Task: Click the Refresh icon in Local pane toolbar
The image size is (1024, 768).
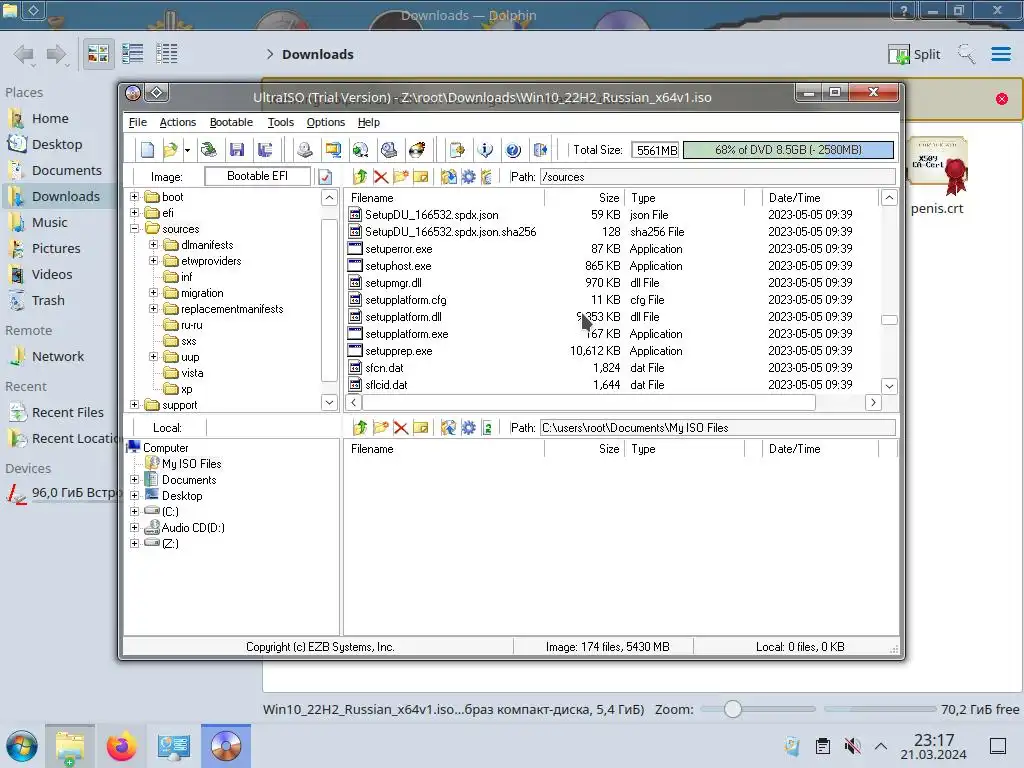Action: pyautogui.click(x=487, y=428)
